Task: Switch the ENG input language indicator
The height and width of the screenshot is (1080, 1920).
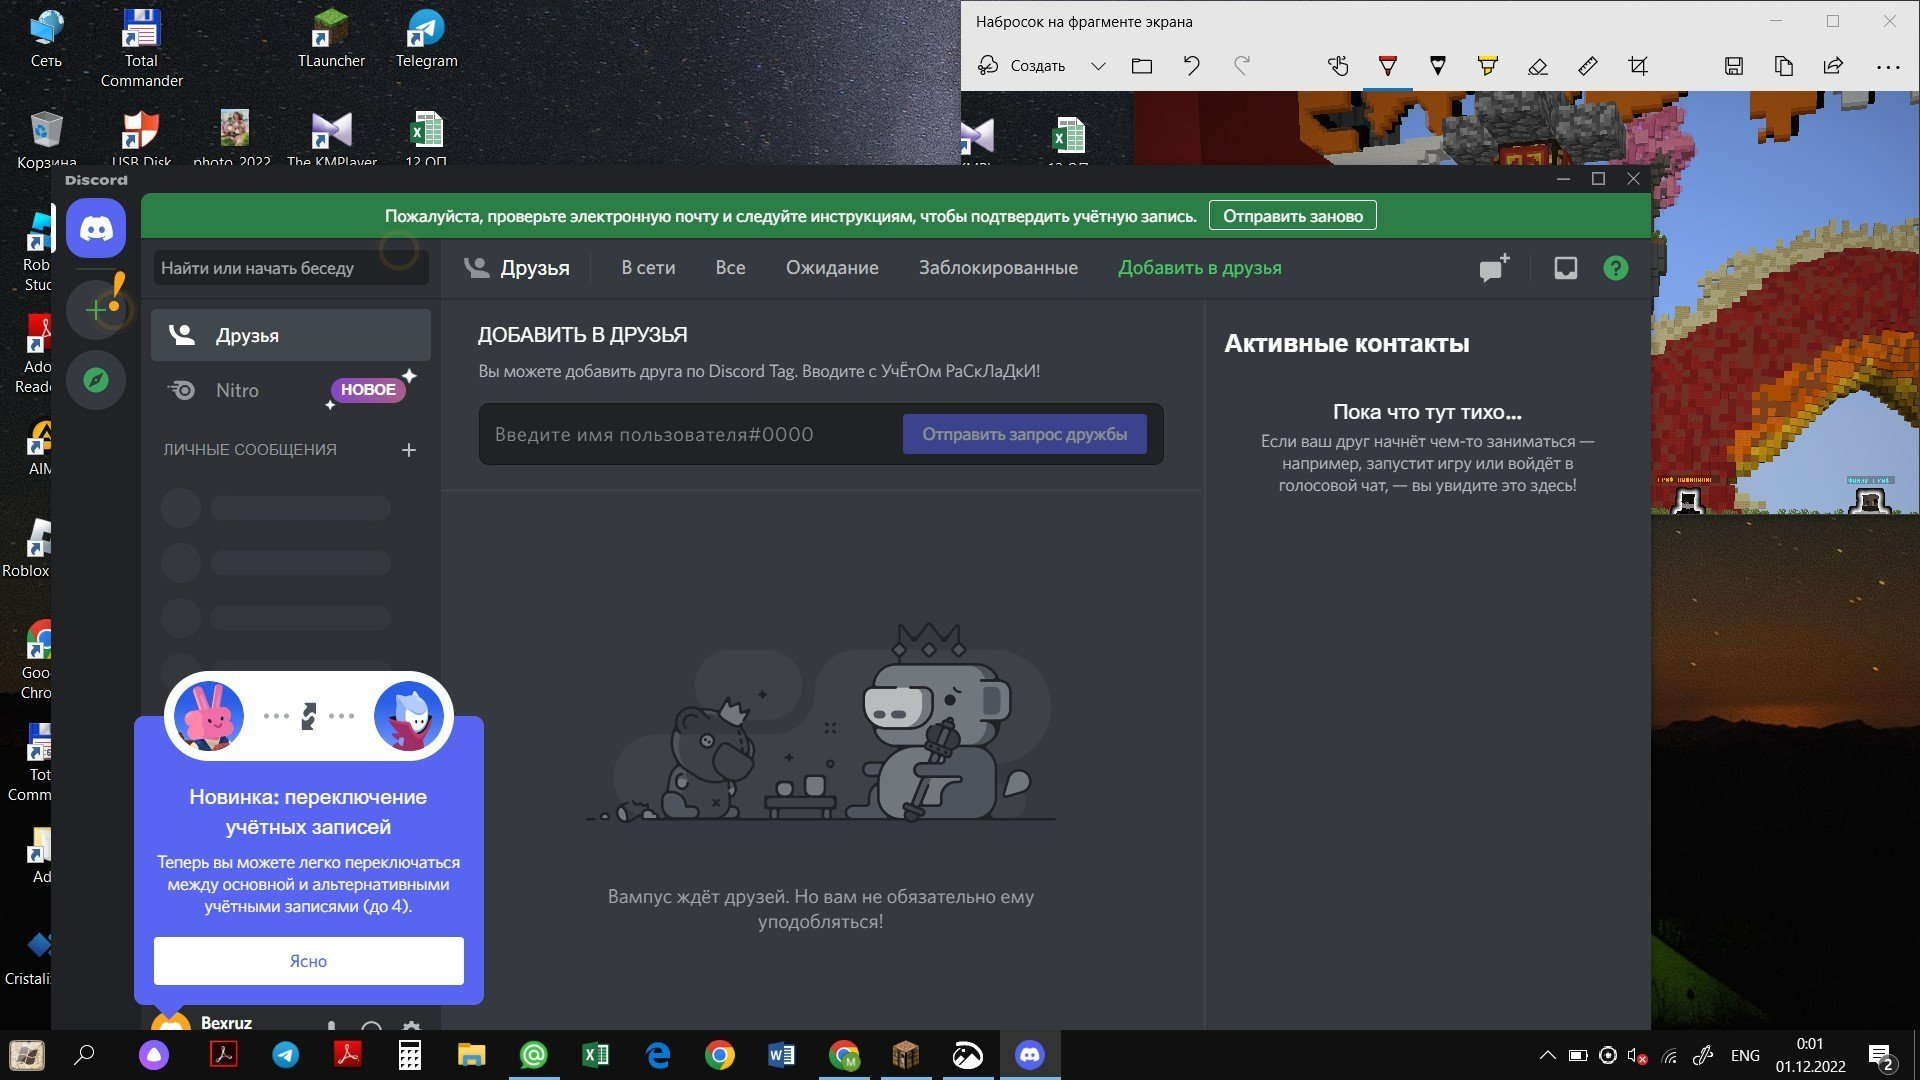Action: pos(1745,1055)
